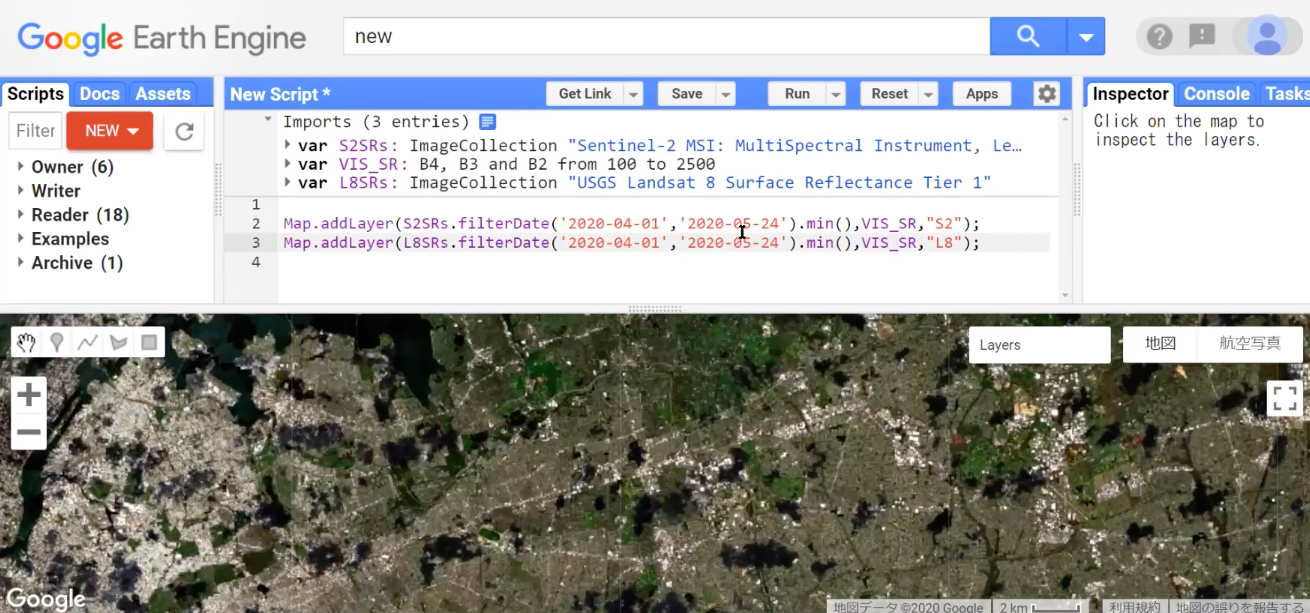The width and height of the screenshot is (1310, 613).
Task: Select the draw line tool
Action: [x=88, y=343]
